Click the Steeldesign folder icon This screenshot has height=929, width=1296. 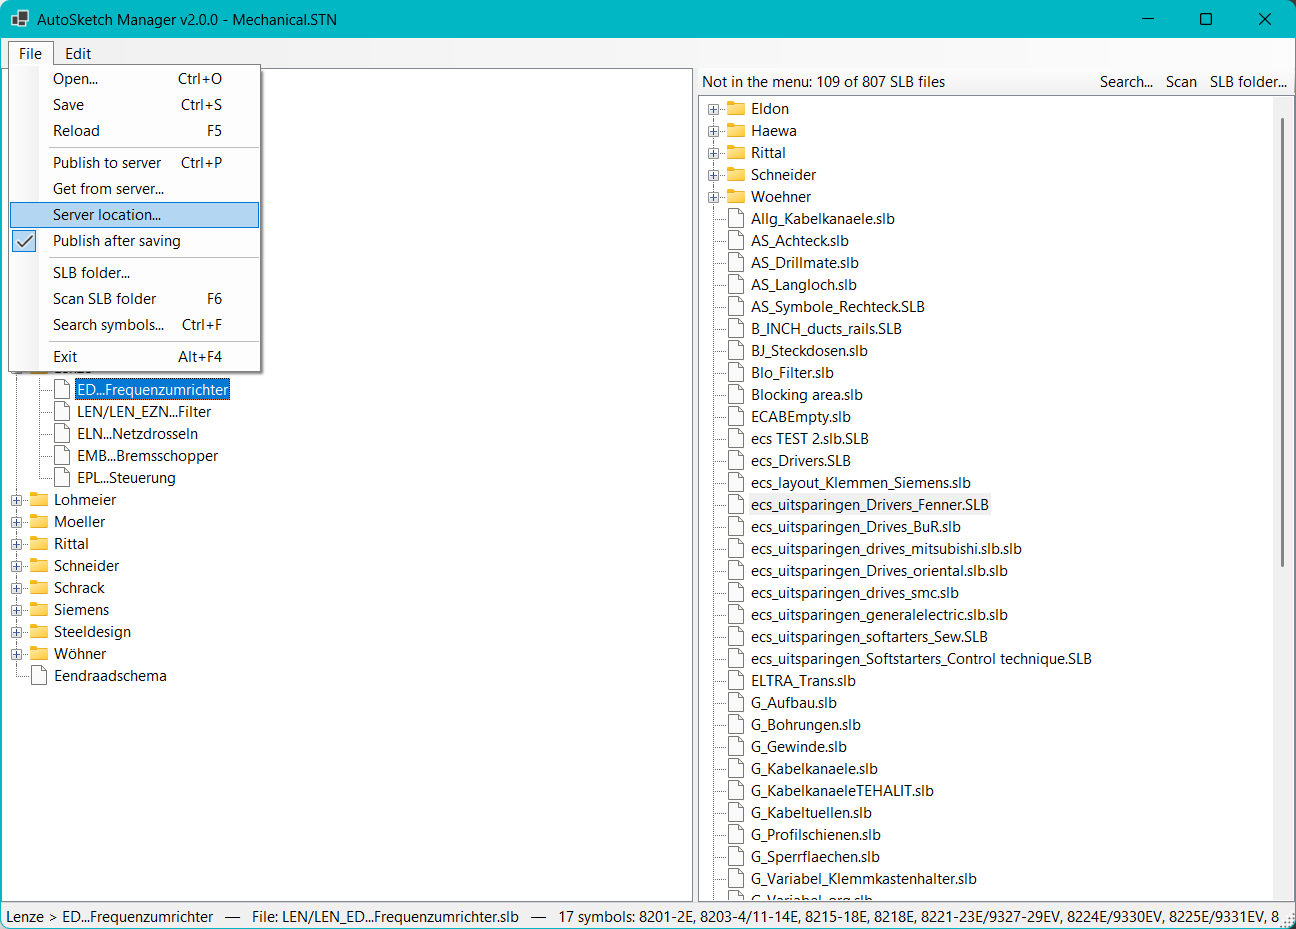click(39, 631)
